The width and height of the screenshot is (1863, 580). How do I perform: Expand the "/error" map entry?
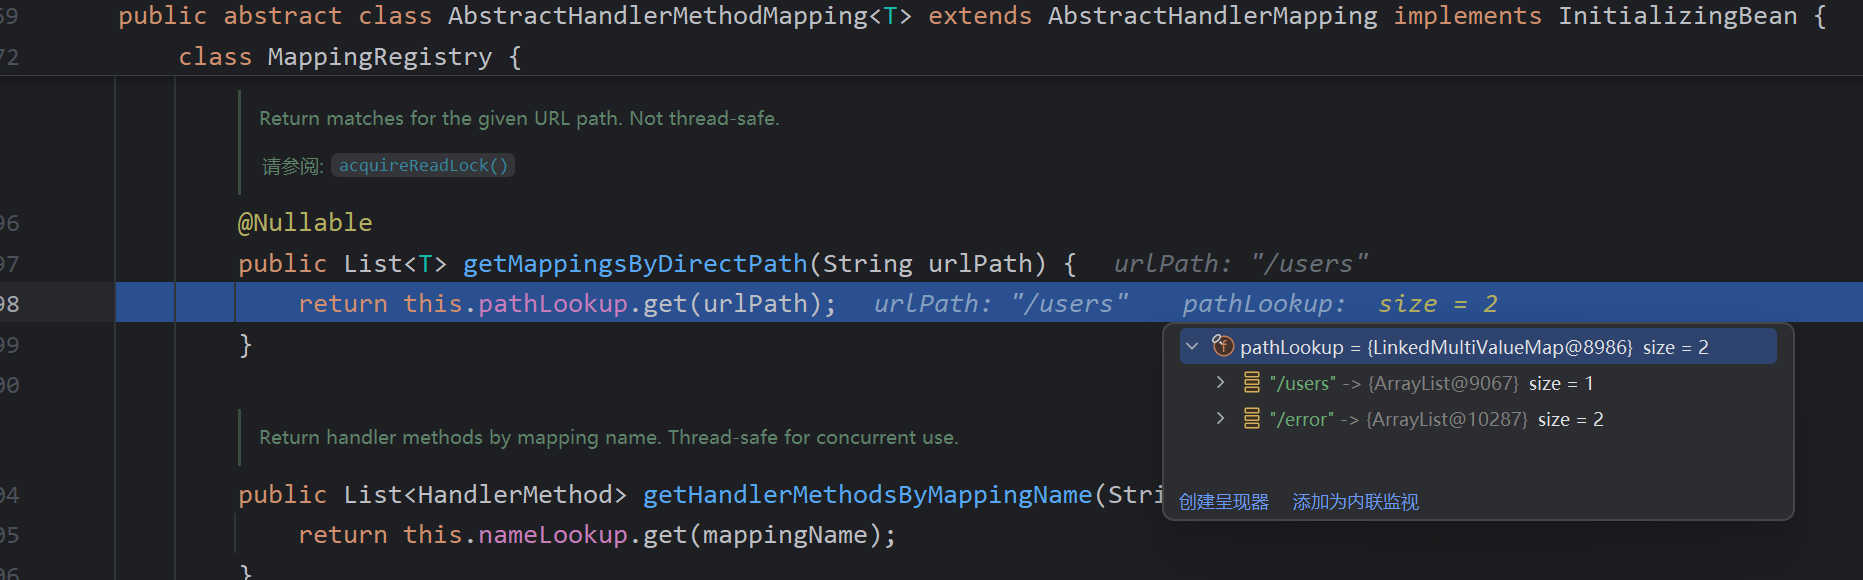pos(1220,418)
